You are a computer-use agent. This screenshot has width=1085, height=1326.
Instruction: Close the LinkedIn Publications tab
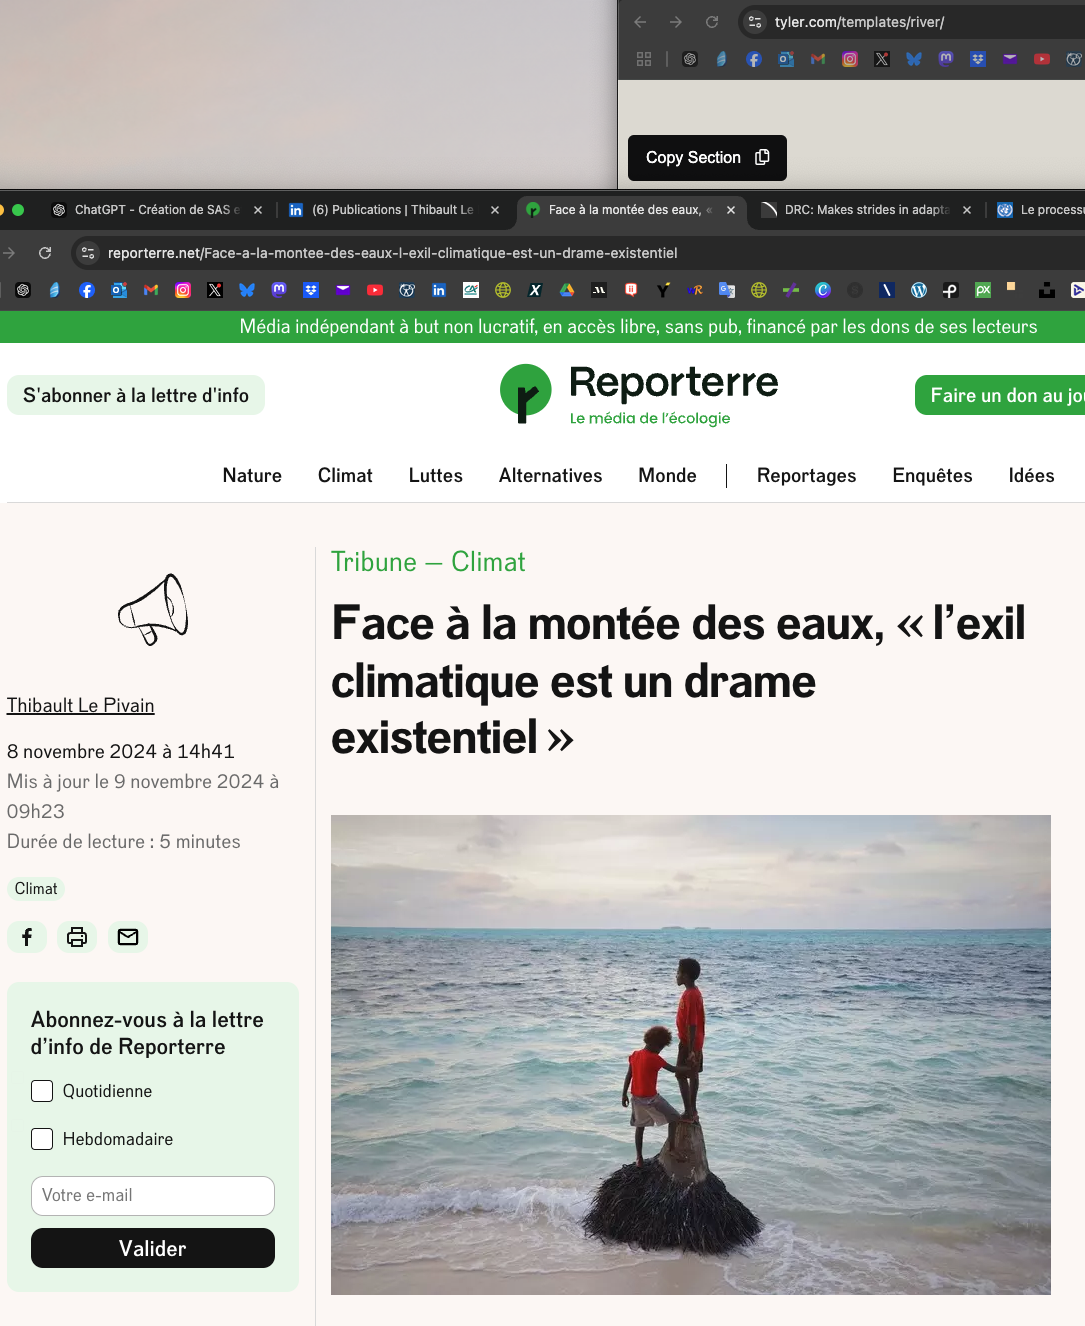[x=495, y=210]
